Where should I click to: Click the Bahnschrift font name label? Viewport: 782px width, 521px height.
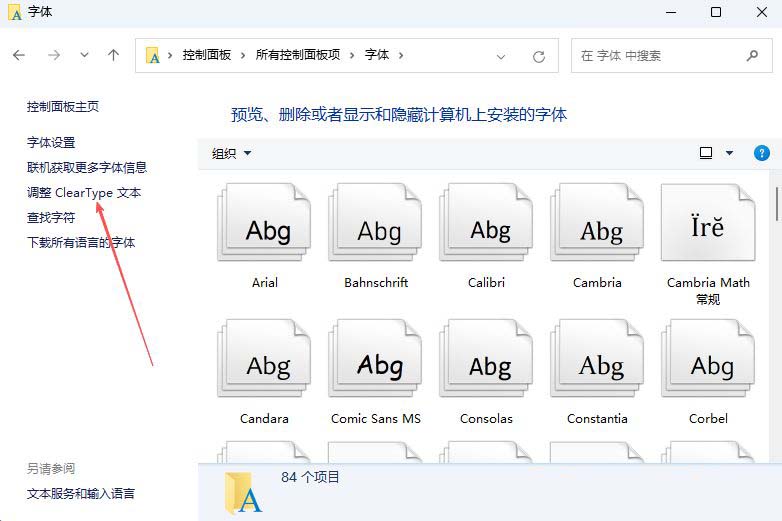pyautogui.click(x=376, y=283)
